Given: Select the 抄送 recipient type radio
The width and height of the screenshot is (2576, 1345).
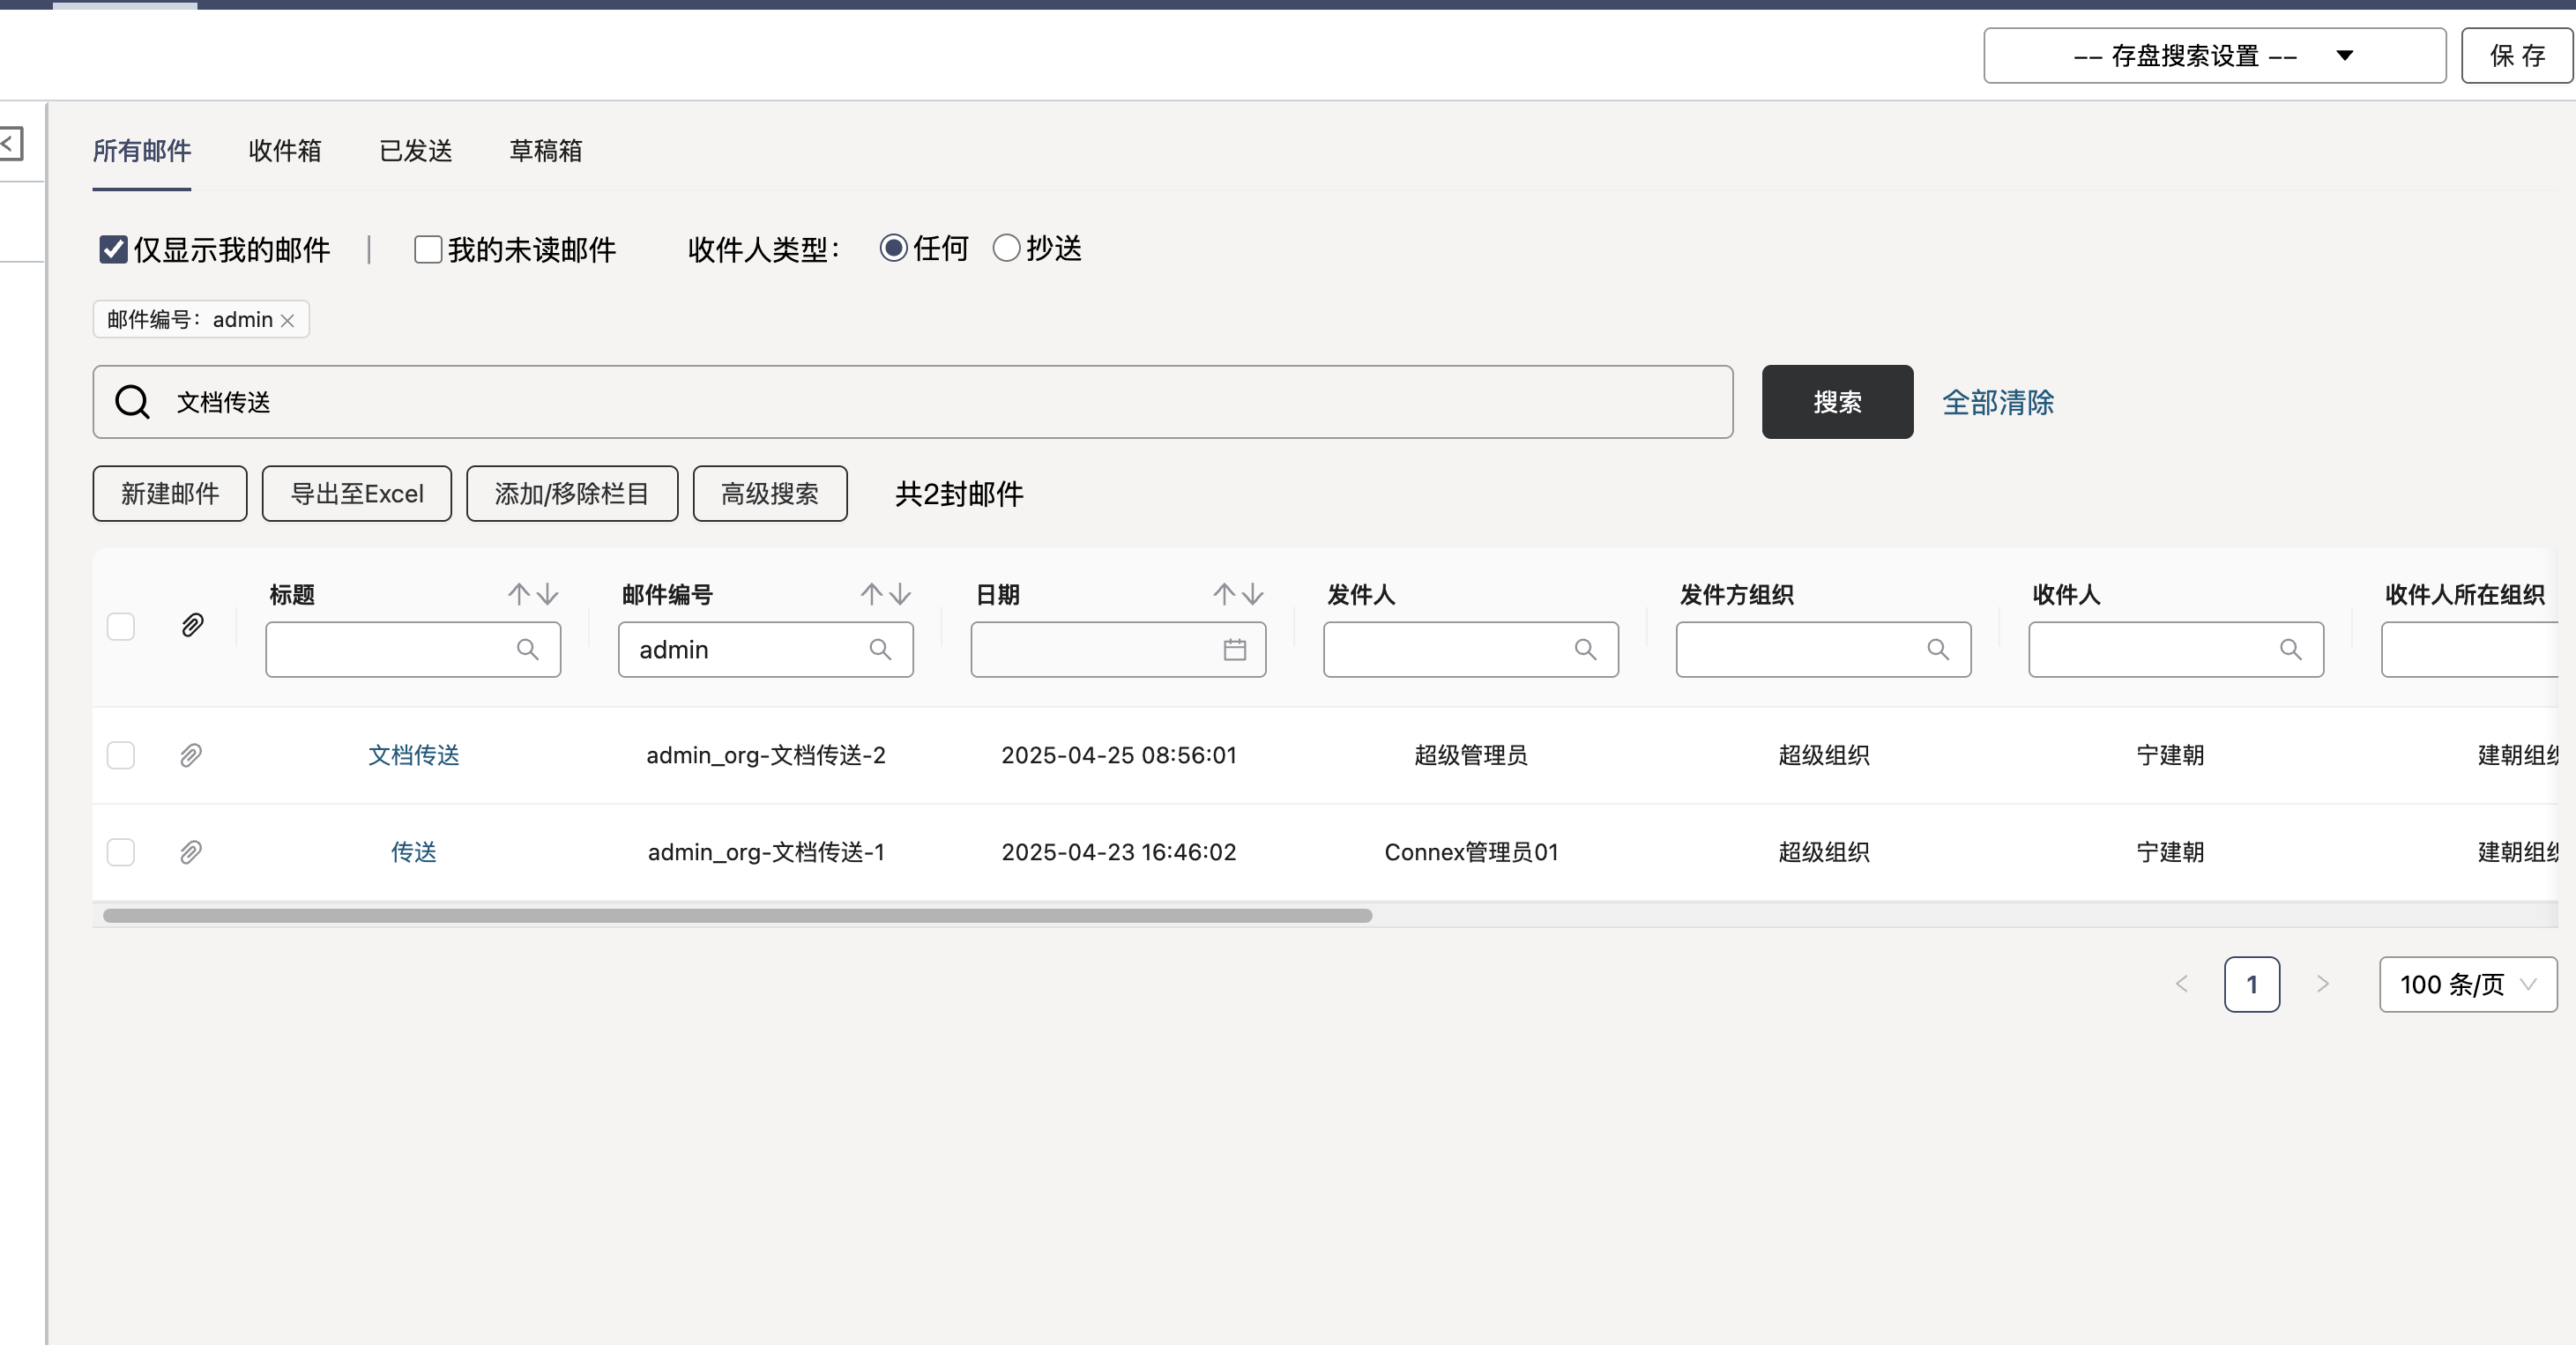Looking at the screenshot, I should (1006, 248).
